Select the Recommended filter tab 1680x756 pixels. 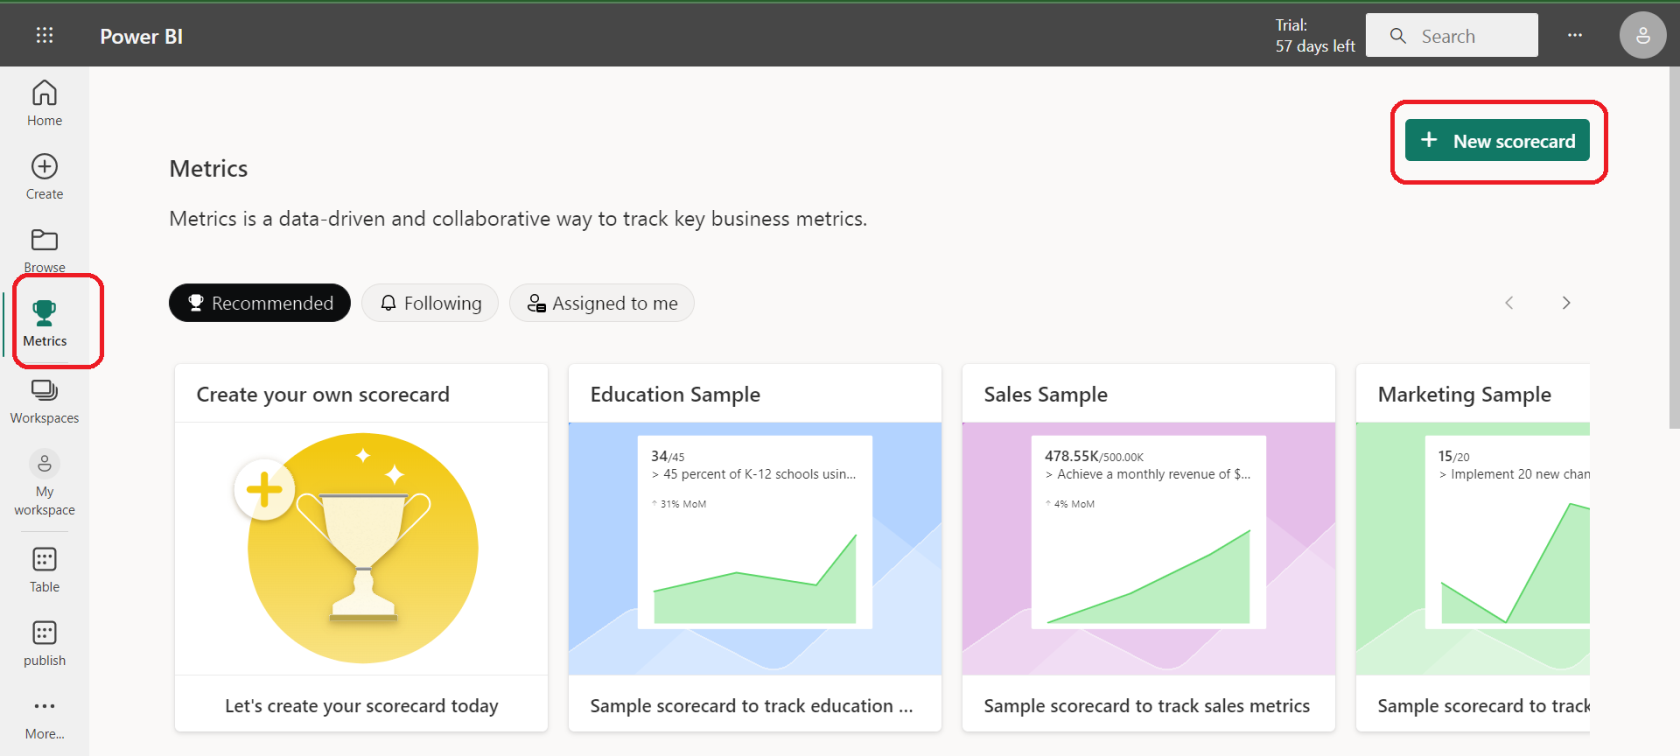[x=260, y=303]
